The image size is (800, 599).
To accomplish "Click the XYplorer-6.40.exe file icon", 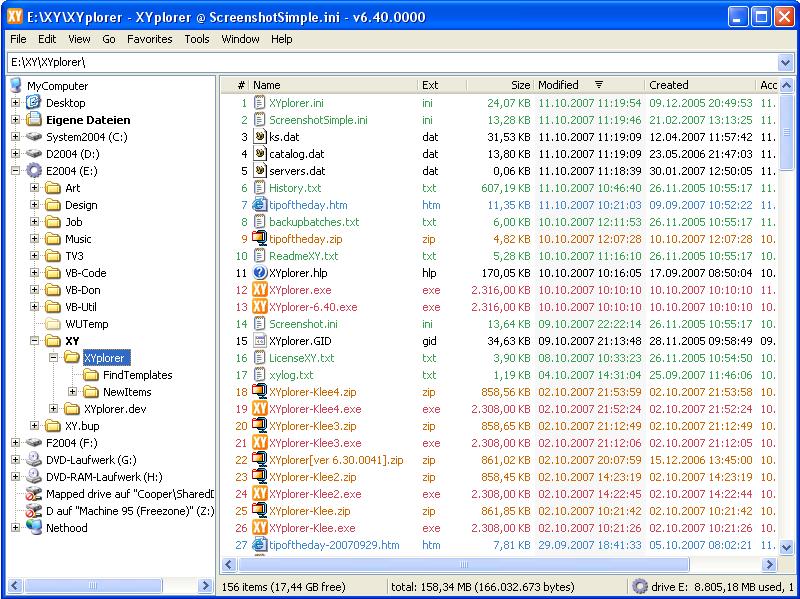I will pos(260,307).
